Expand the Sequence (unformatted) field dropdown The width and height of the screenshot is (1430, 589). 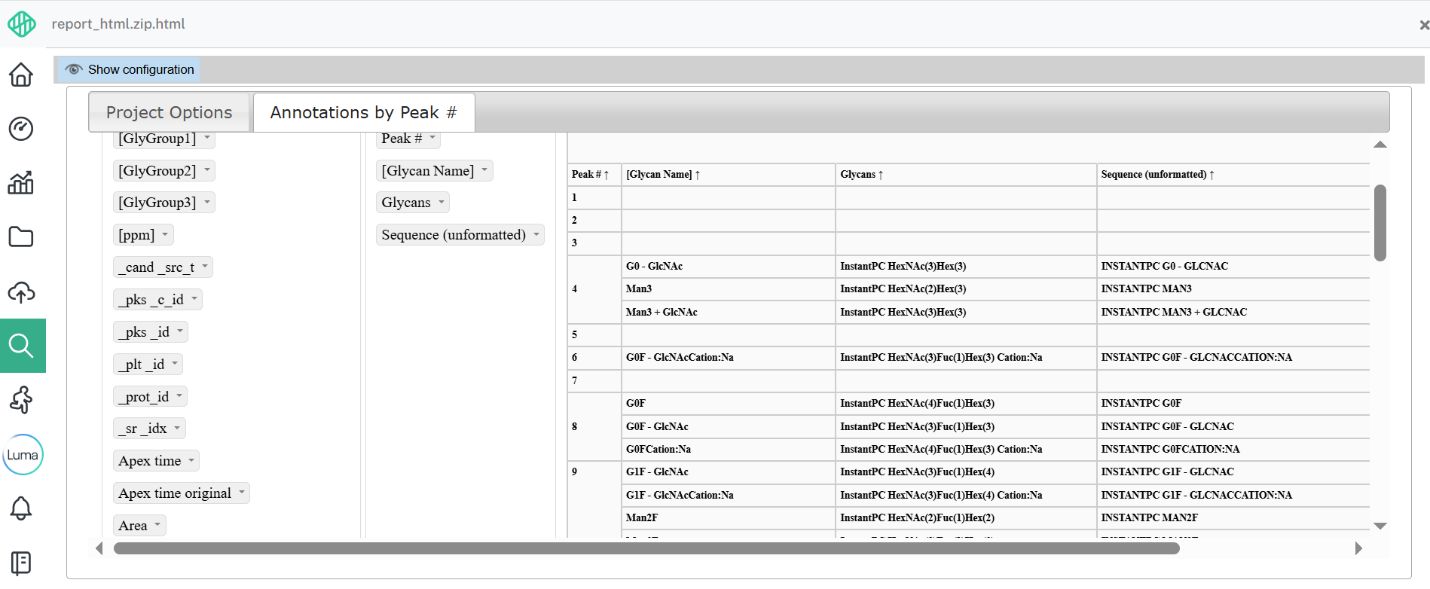click(536, 235)
